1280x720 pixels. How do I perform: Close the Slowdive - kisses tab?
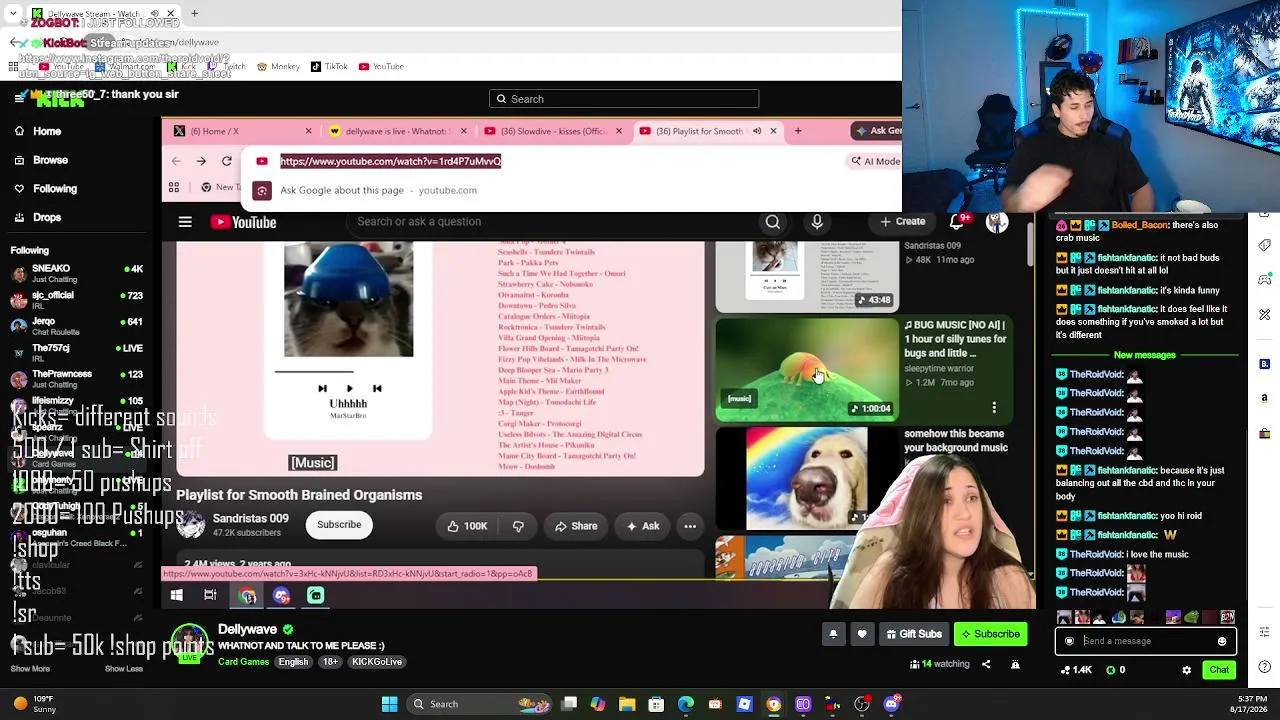(x=618, y=131)
